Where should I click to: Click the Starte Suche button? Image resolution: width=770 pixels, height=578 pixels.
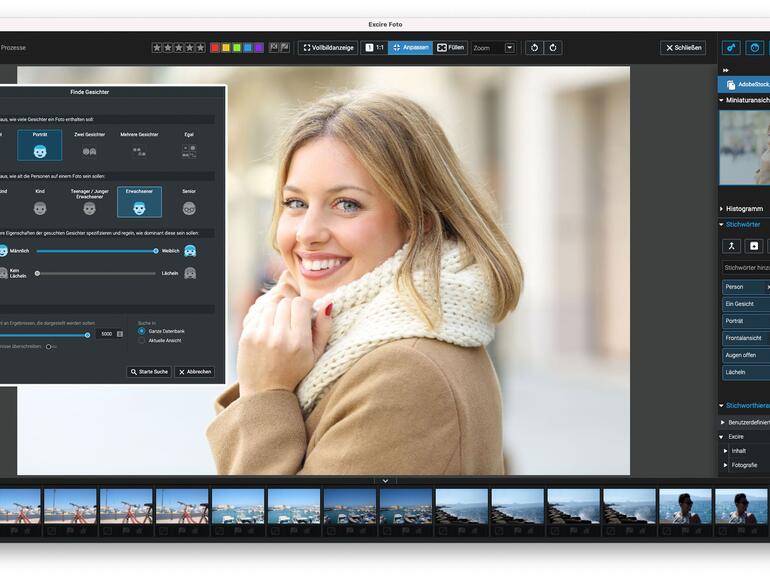149,372
